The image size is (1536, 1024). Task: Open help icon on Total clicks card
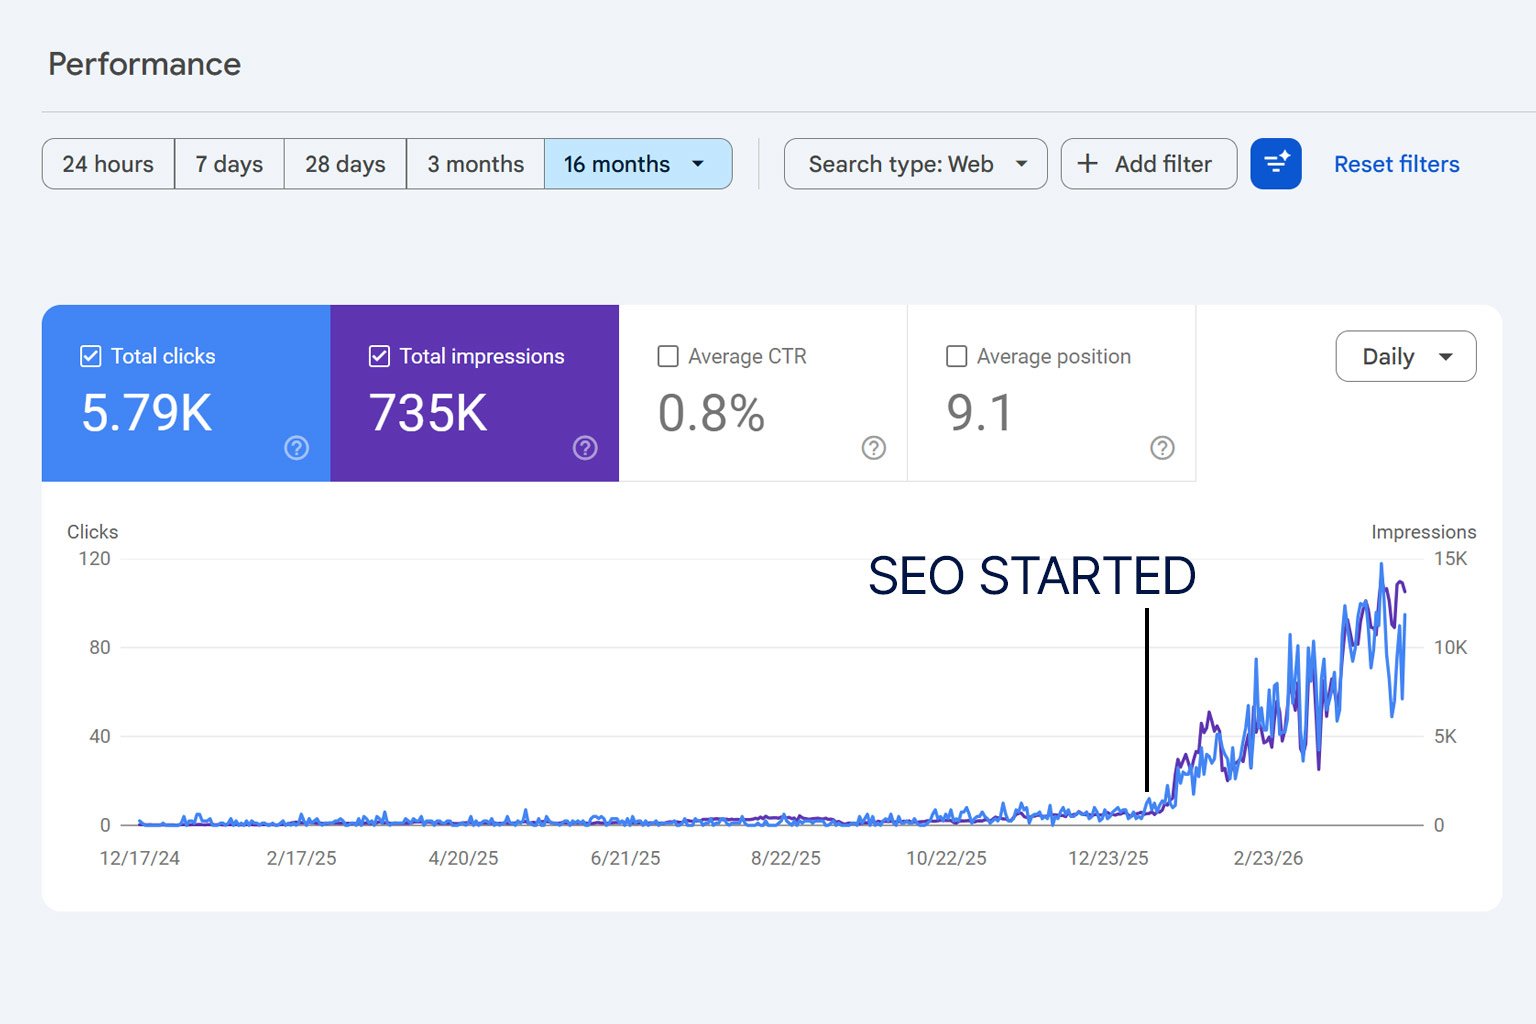pos(296,448)
